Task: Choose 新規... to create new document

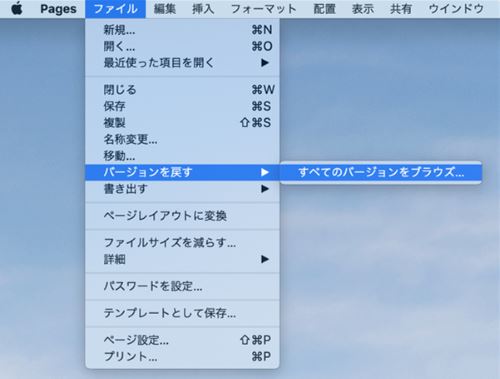Action: point(182,30)
